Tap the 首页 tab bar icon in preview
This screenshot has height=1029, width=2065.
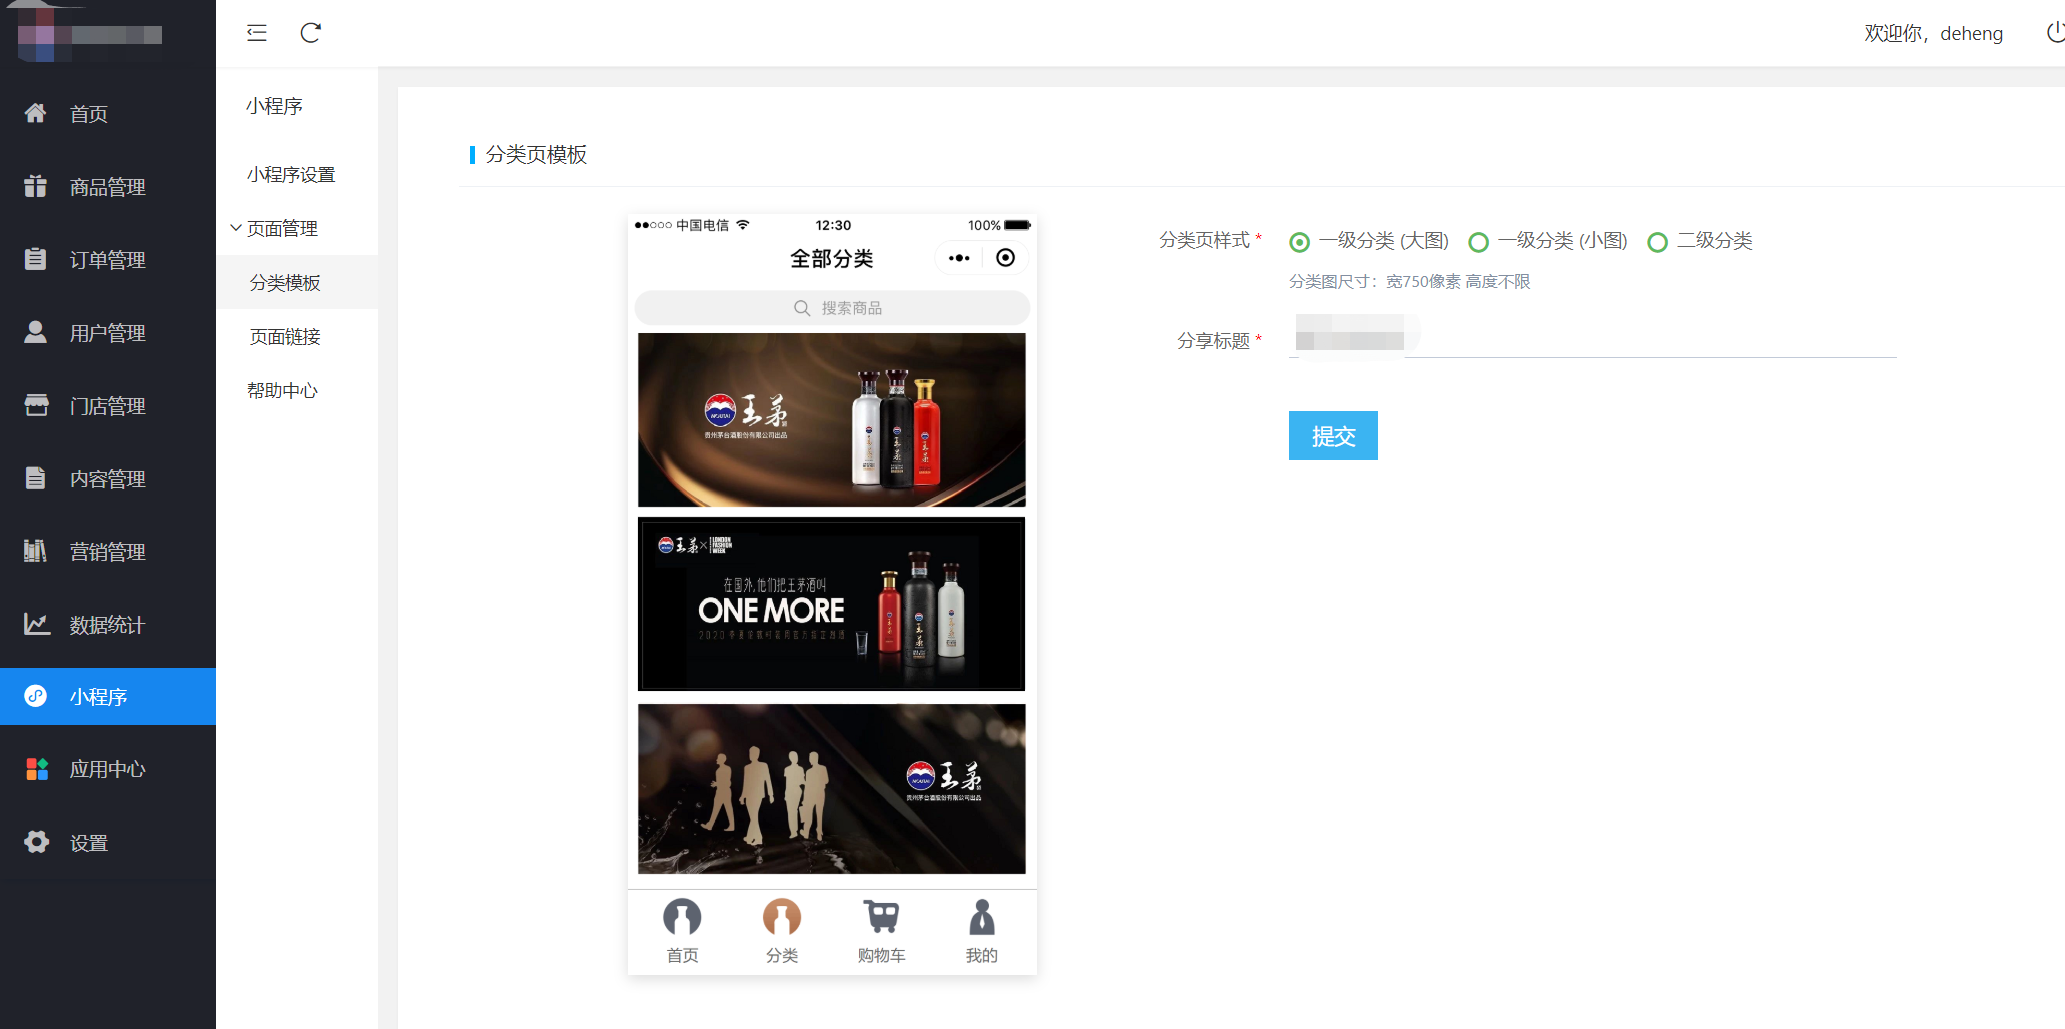point(682,917)
